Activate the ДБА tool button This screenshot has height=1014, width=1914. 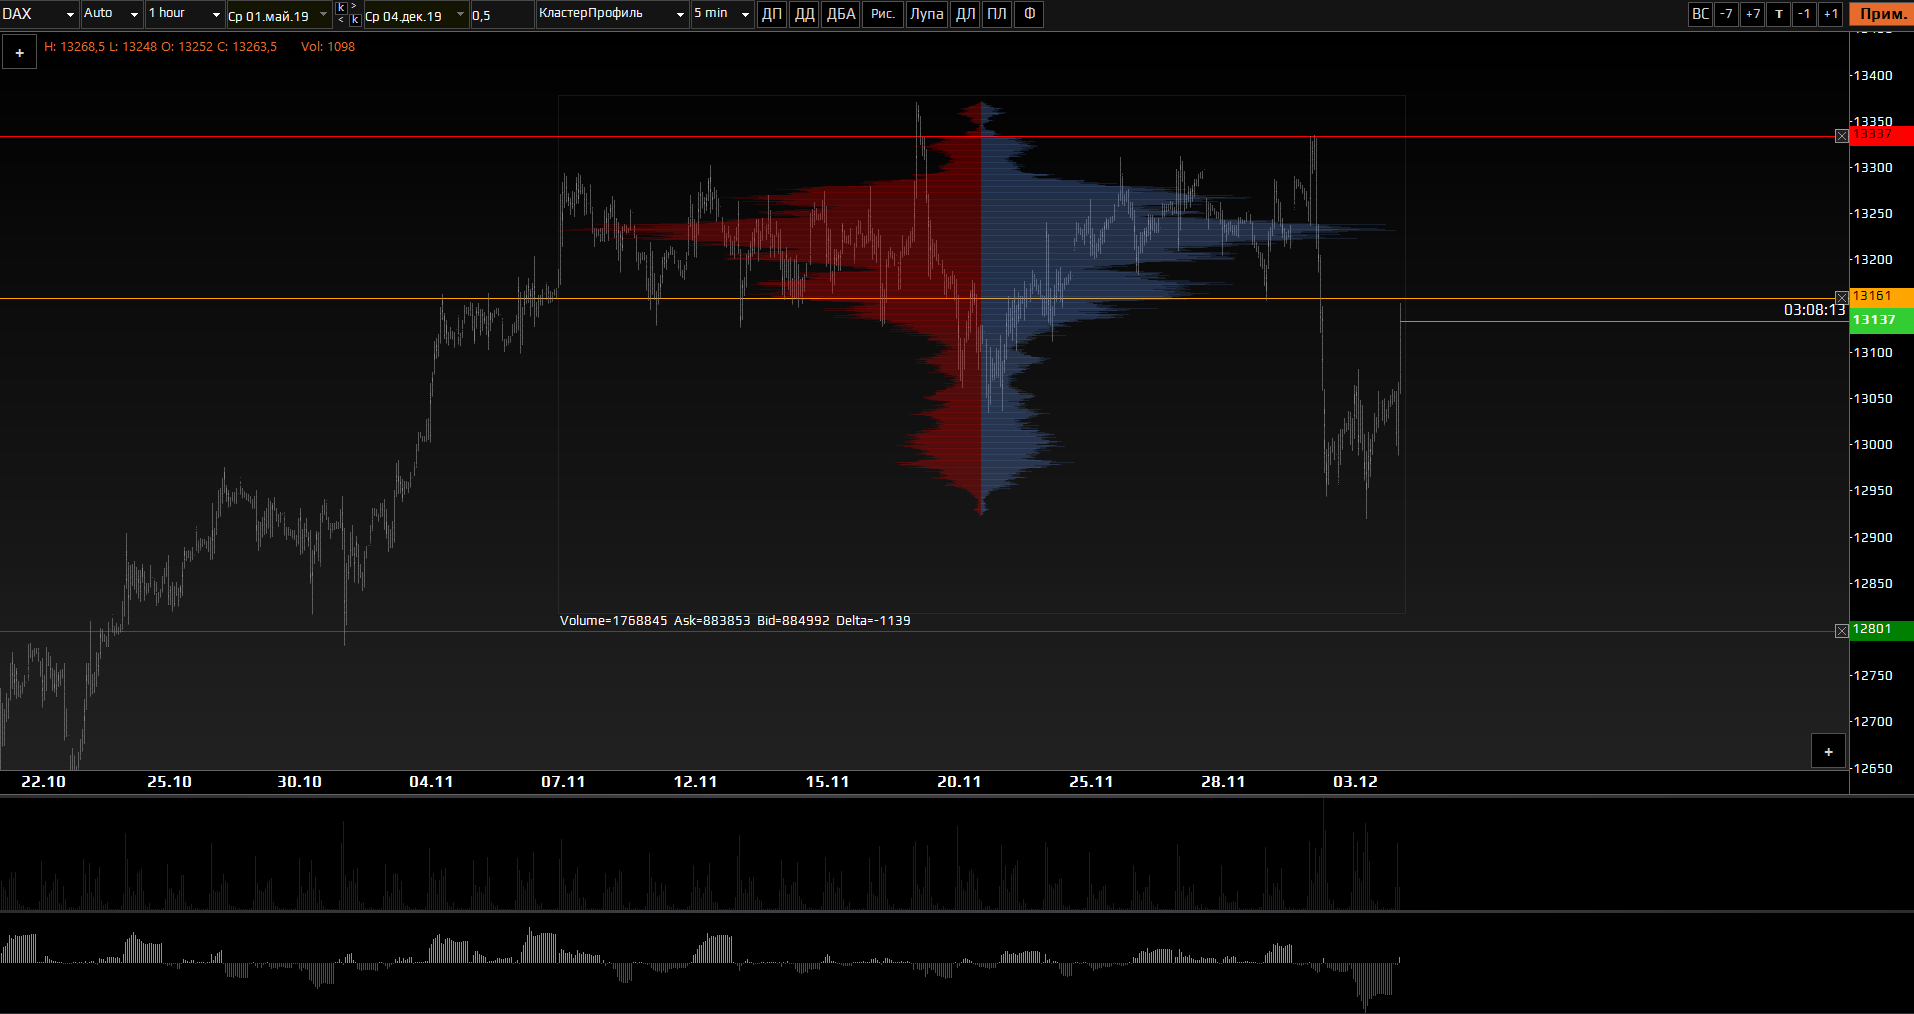click(840, 14)
